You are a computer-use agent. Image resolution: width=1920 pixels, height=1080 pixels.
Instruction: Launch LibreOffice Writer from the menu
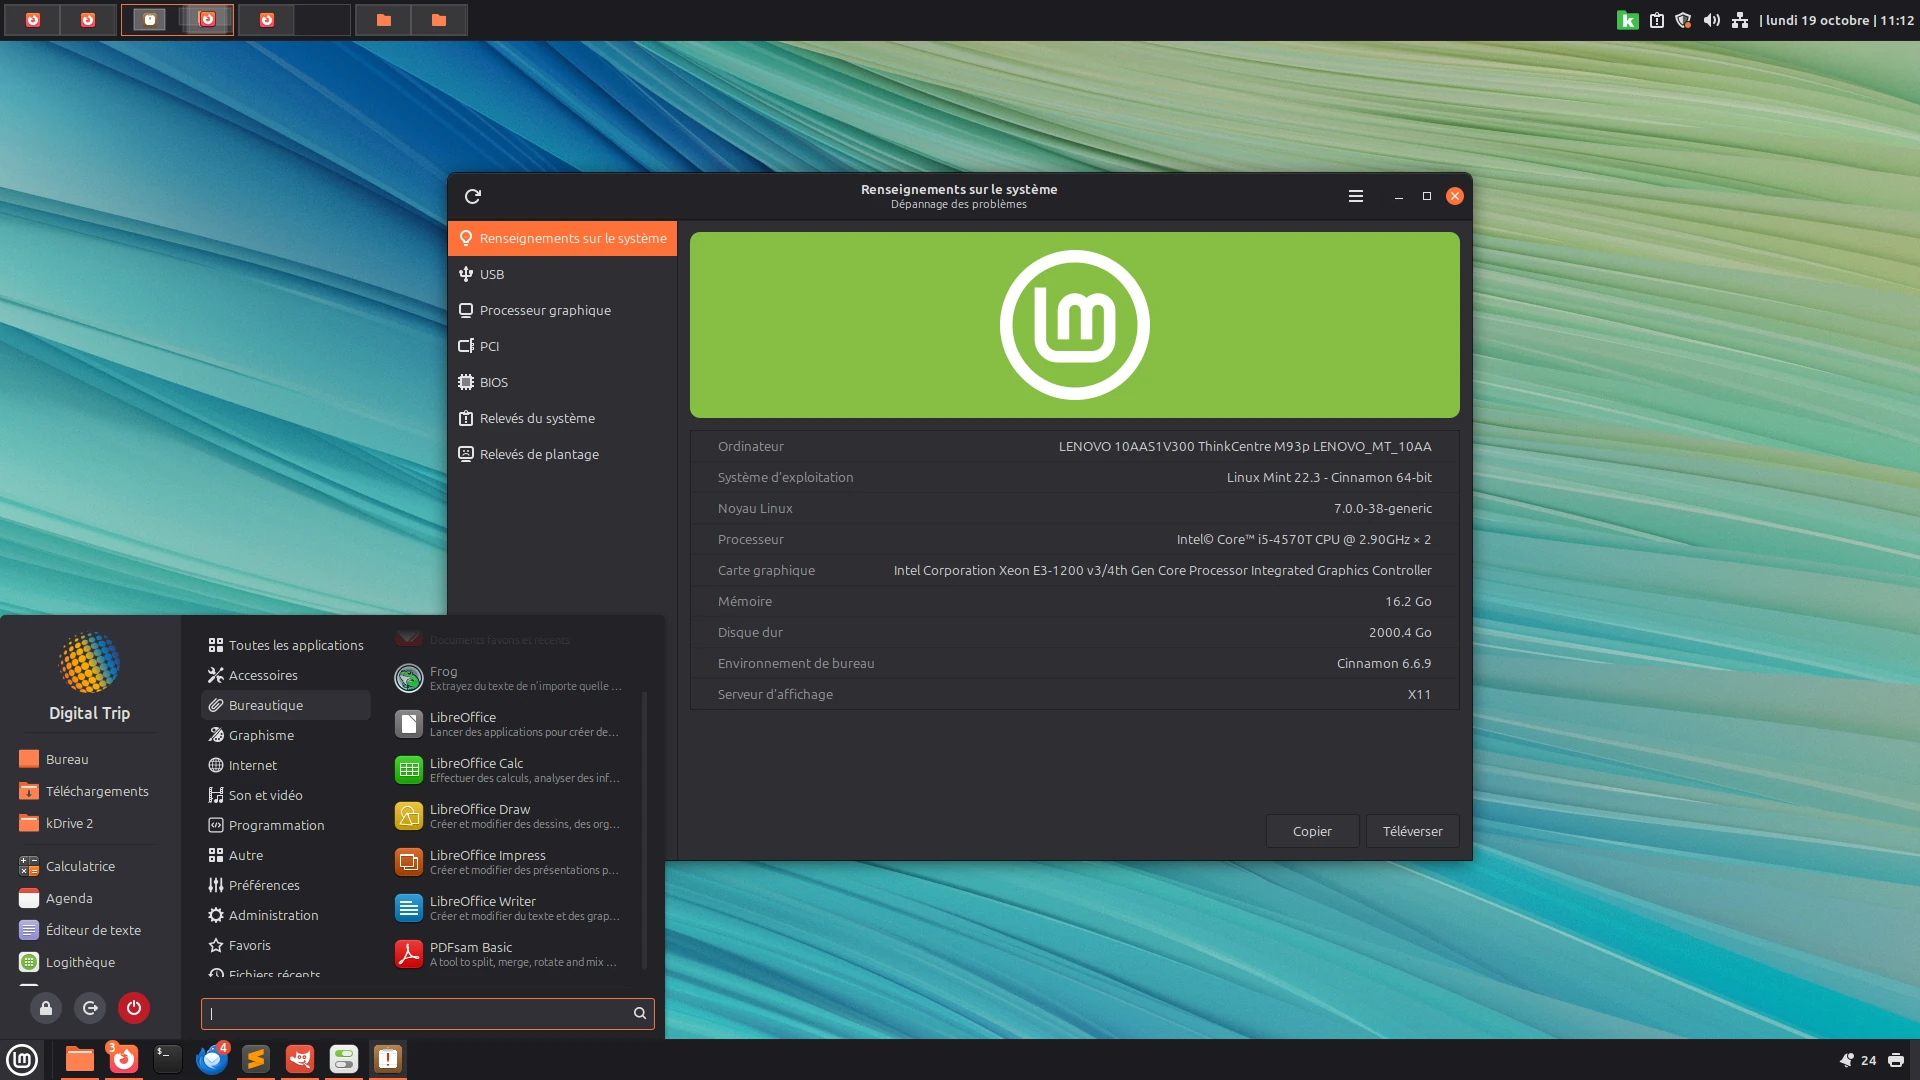tap(512, 908)
